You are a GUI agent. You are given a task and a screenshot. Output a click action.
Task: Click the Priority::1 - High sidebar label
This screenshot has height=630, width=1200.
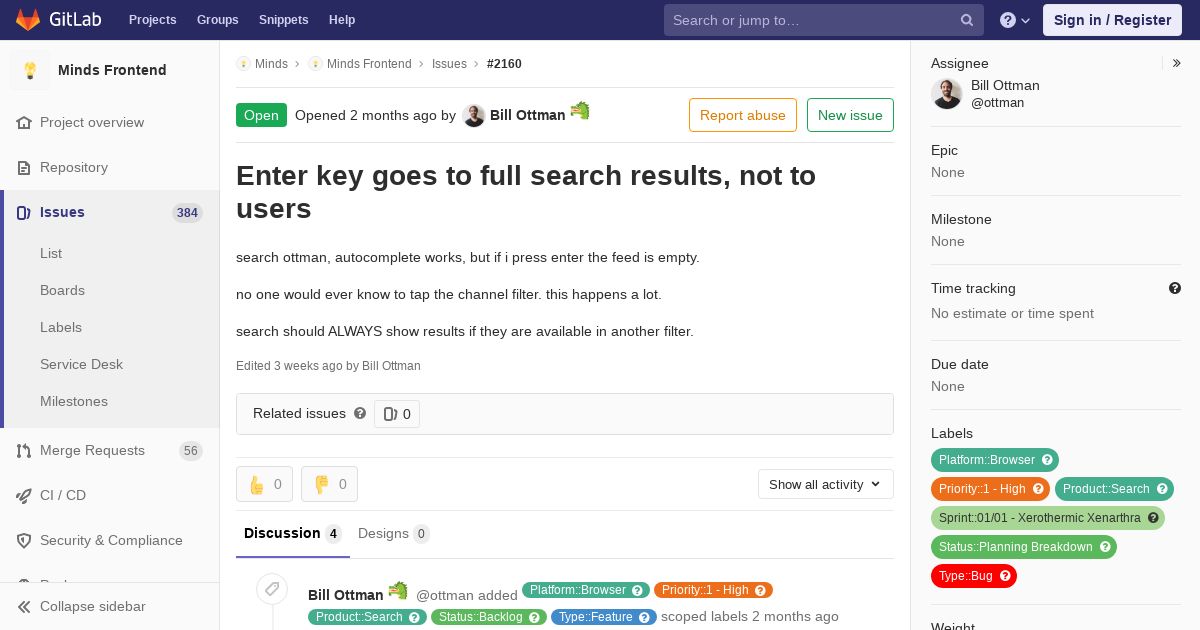[989, 489]
